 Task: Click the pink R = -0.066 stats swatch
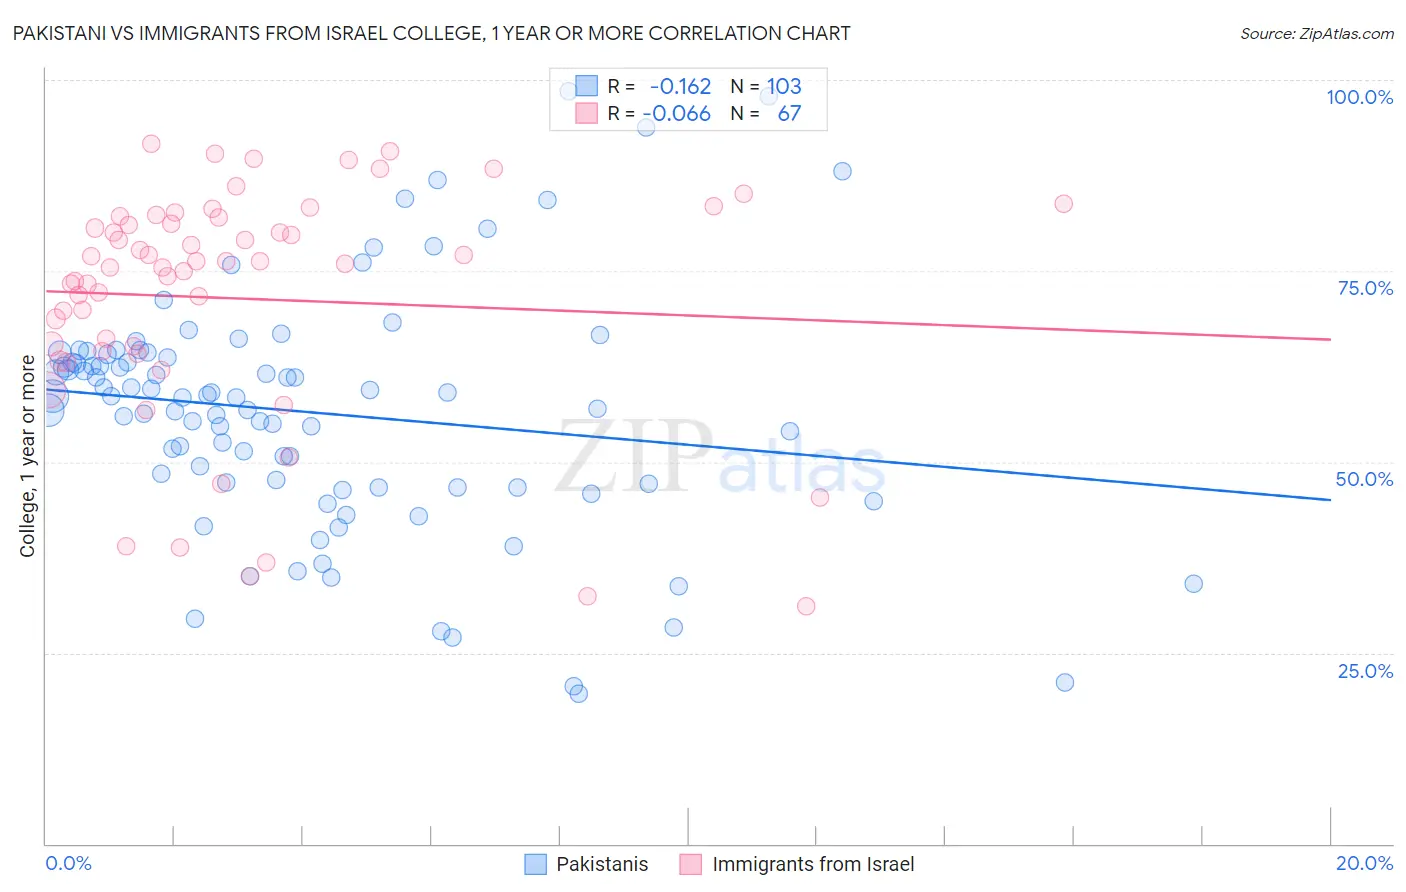(x=586, y=113)
